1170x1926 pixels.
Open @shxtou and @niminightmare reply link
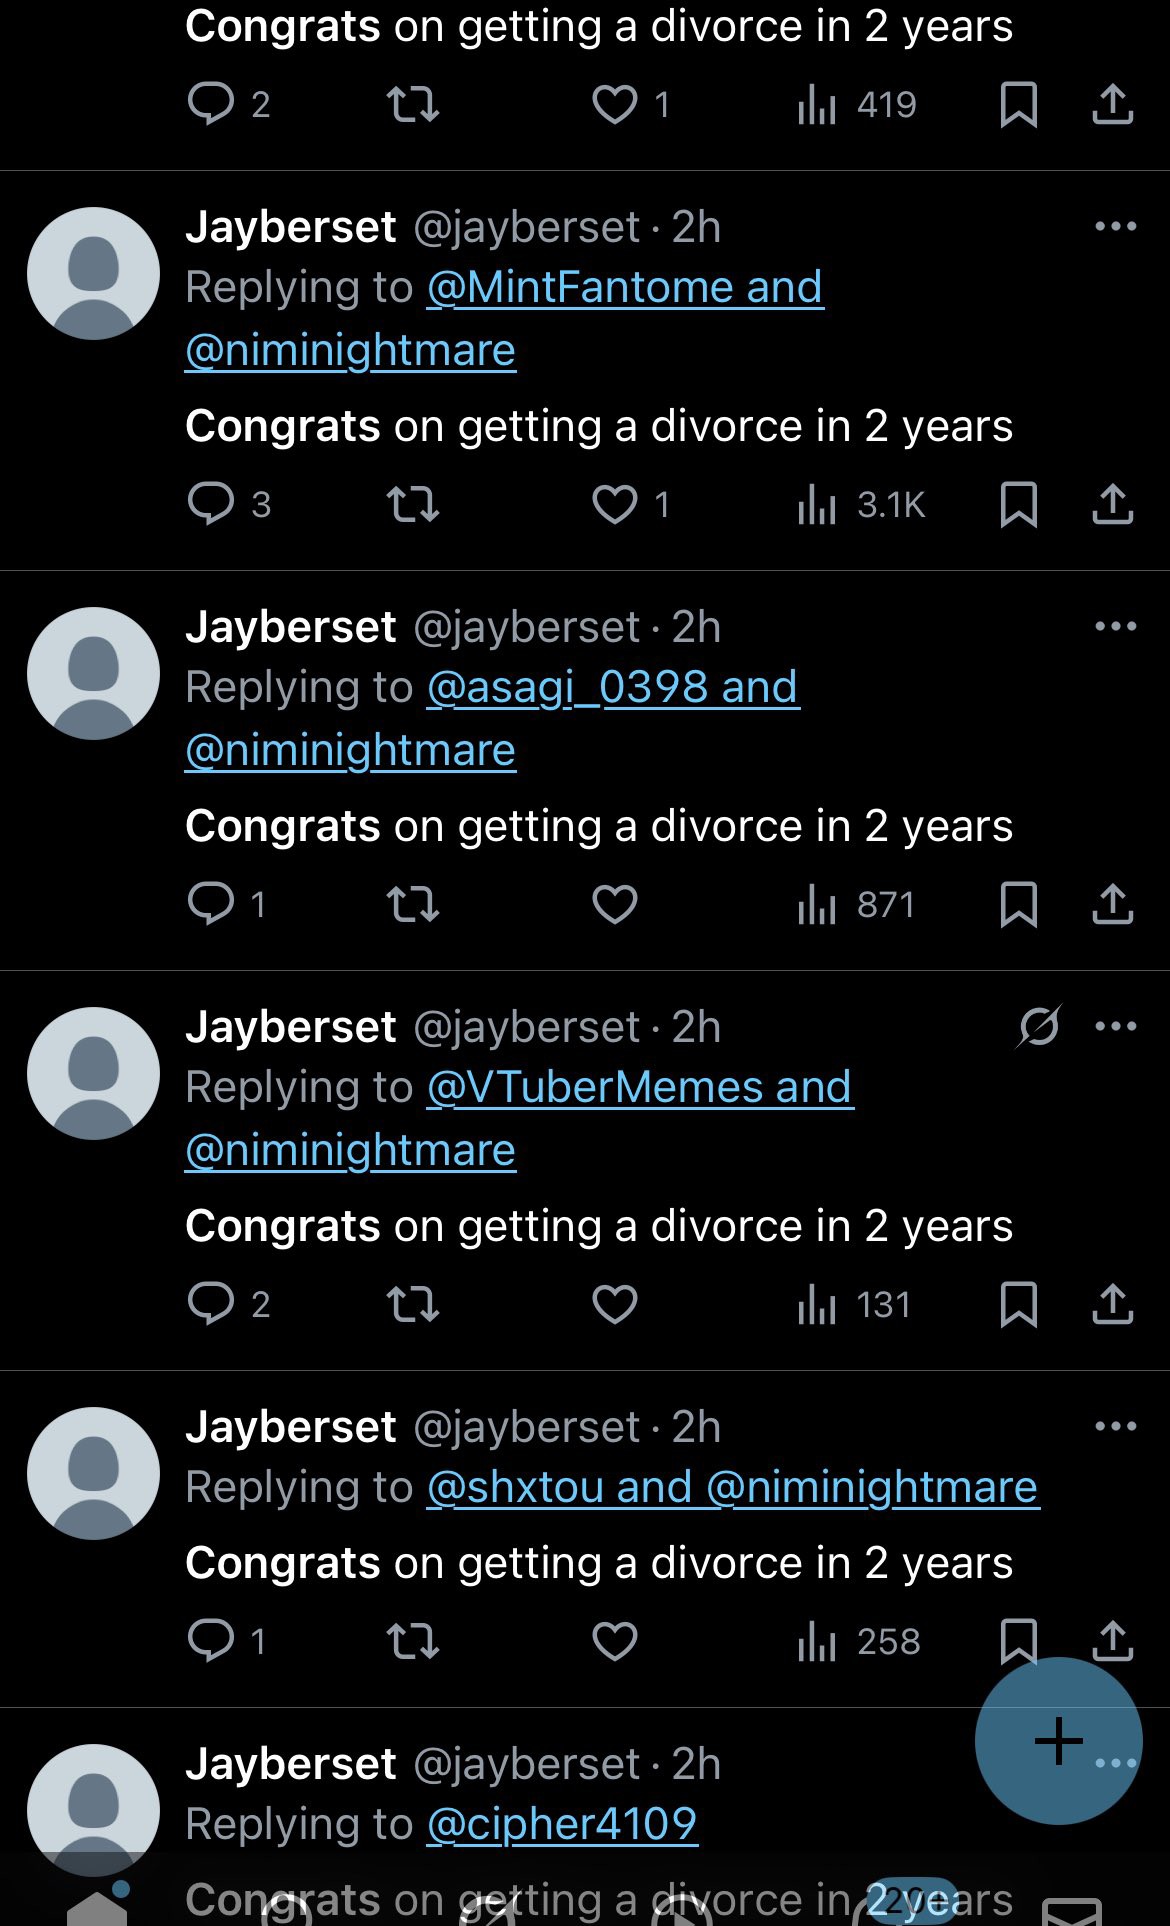click(x=733, y=1487)
